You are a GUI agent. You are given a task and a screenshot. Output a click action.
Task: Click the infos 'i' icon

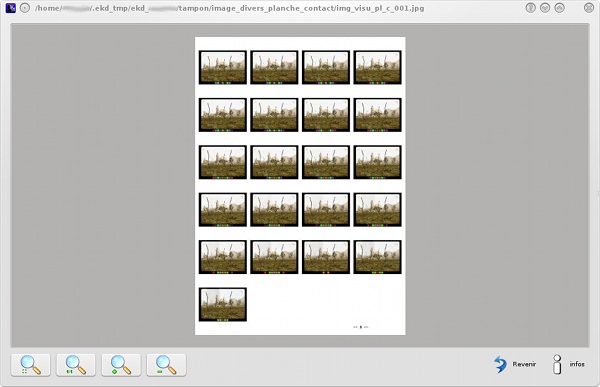tap(557, 364)
